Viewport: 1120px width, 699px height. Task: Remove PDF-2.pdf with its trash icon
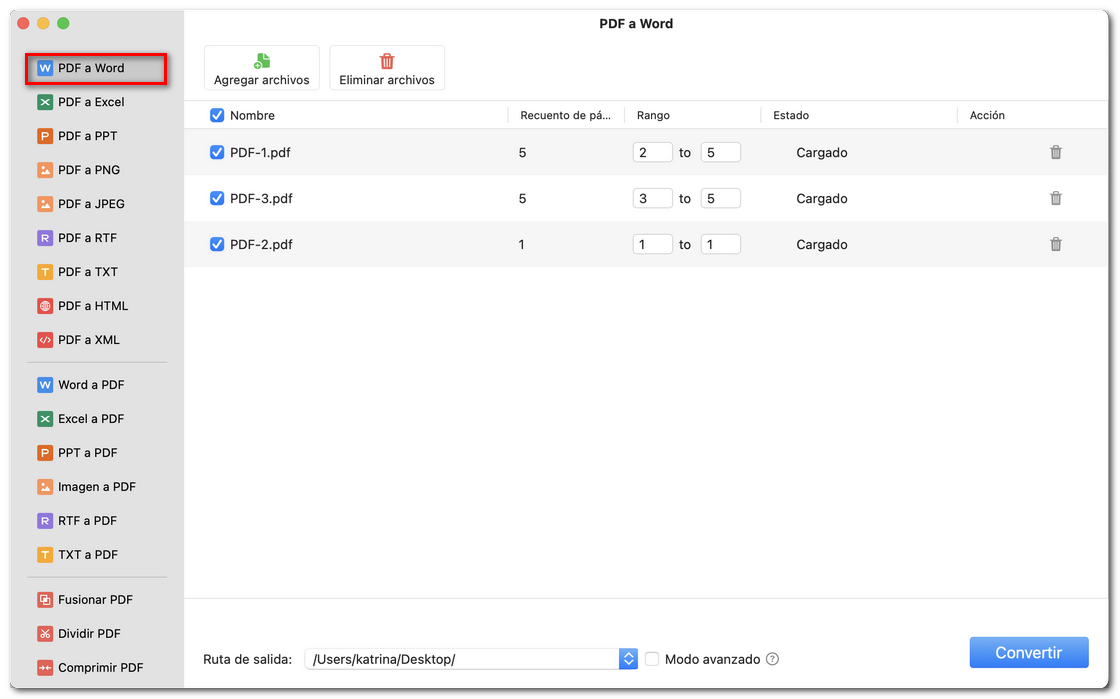coord(1055,244)
